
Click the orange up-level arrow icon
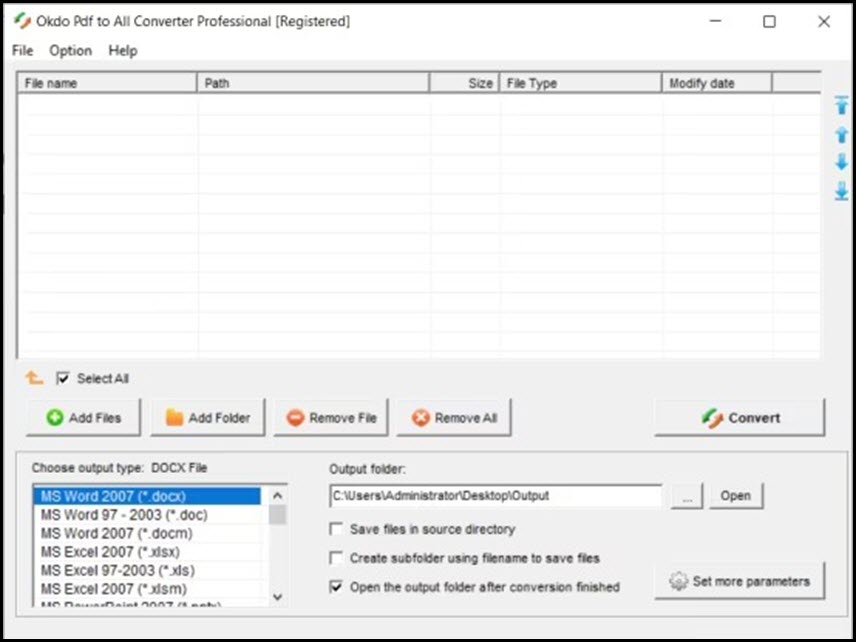34,378
